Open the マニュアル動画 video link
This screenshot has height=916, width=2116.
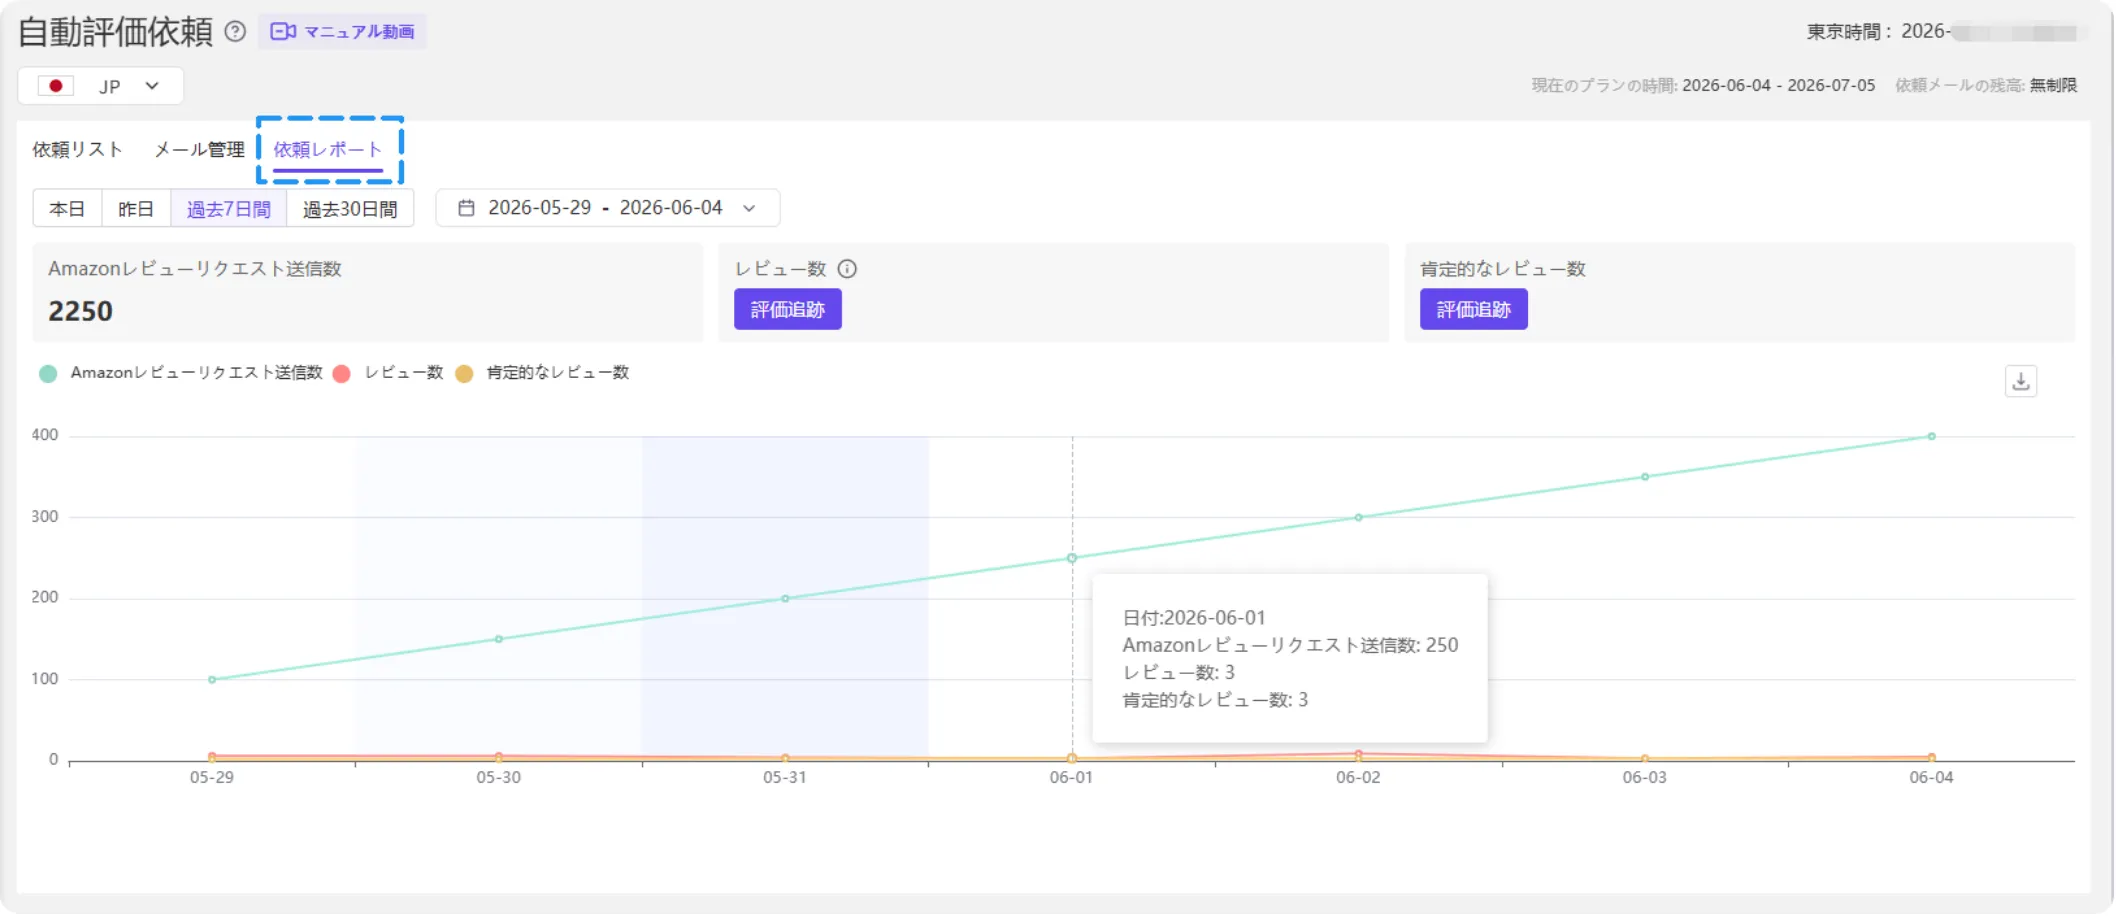[x=342, y=32]
